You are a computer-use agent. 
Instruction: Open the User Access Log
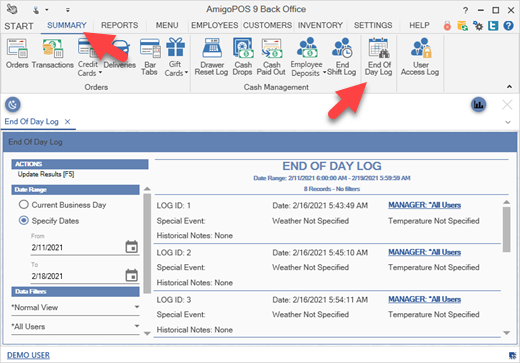coord(420,57)
